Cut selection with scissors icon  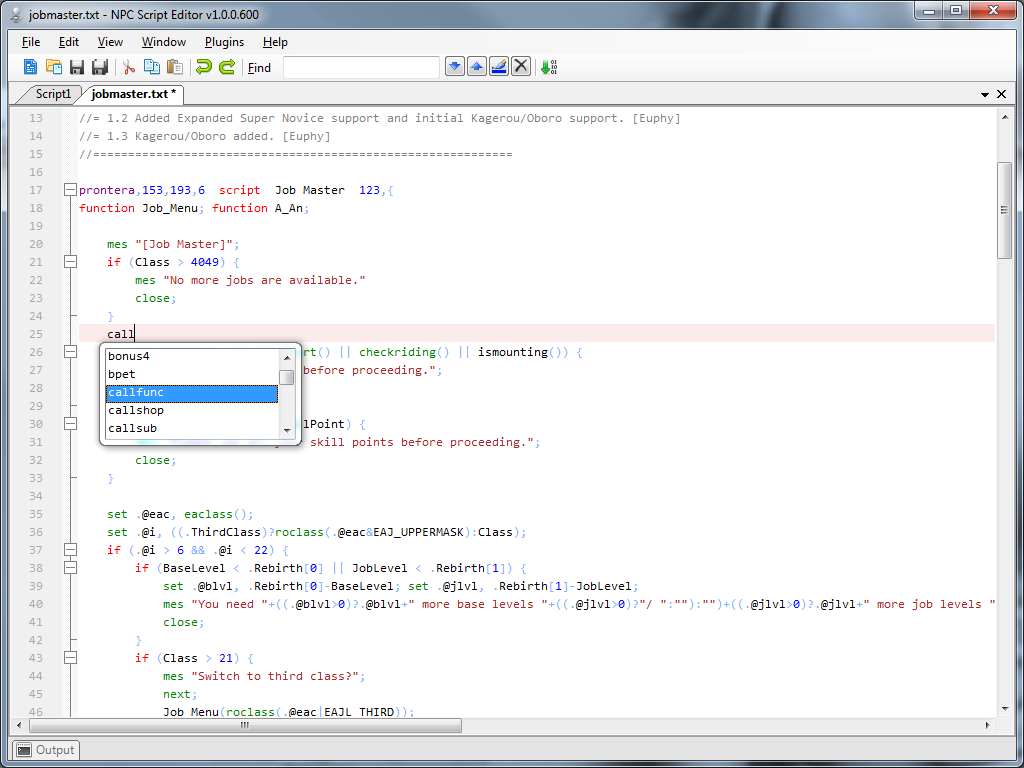tap(129, 67)
